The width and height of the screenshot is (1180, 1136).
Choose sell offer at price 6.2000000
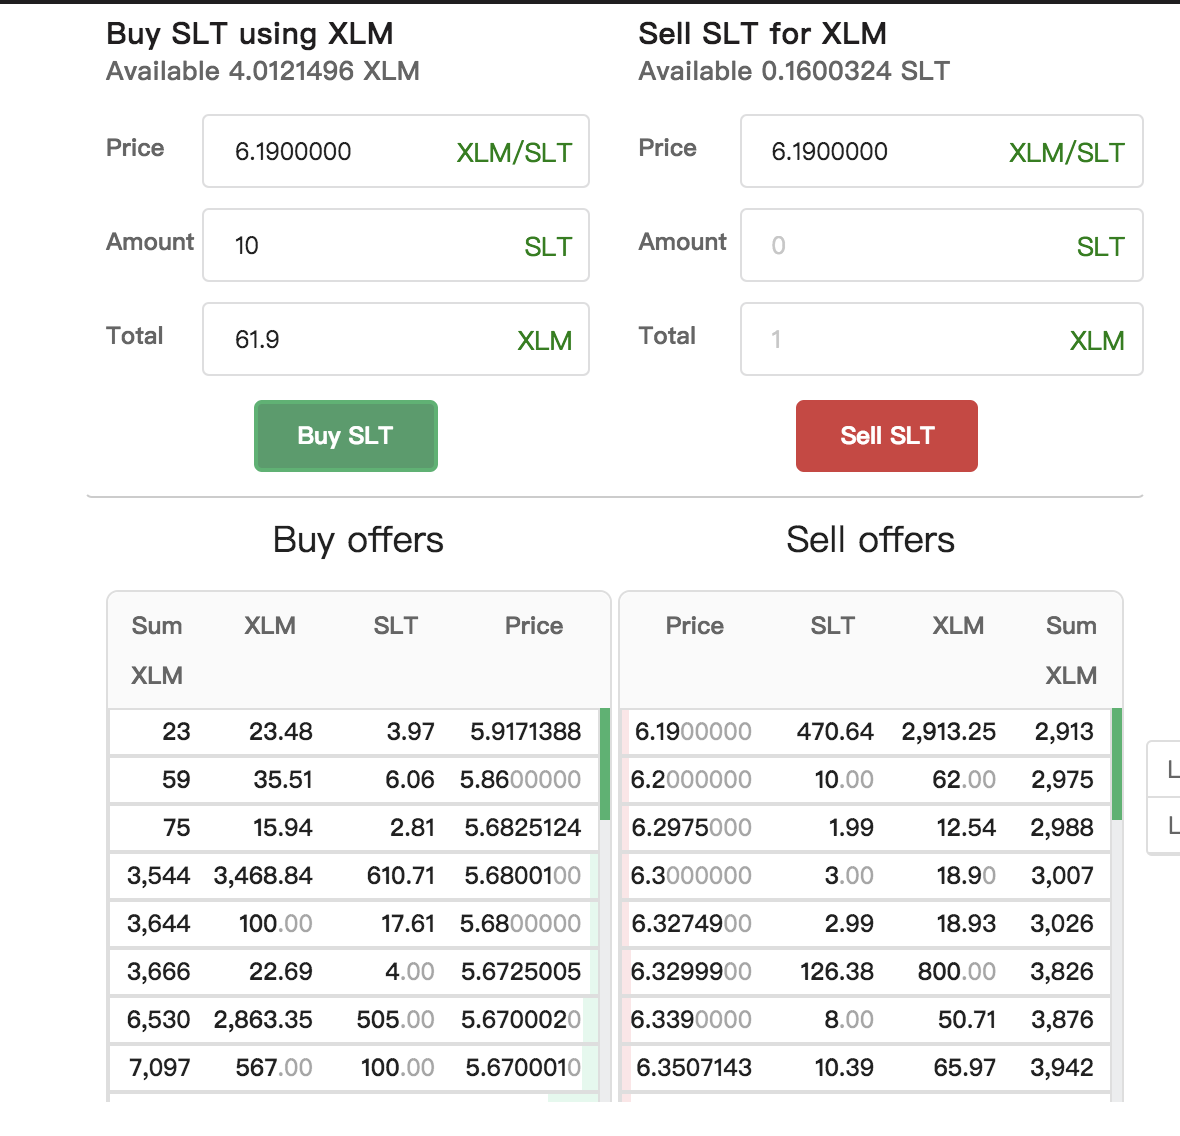pos(866,780)
